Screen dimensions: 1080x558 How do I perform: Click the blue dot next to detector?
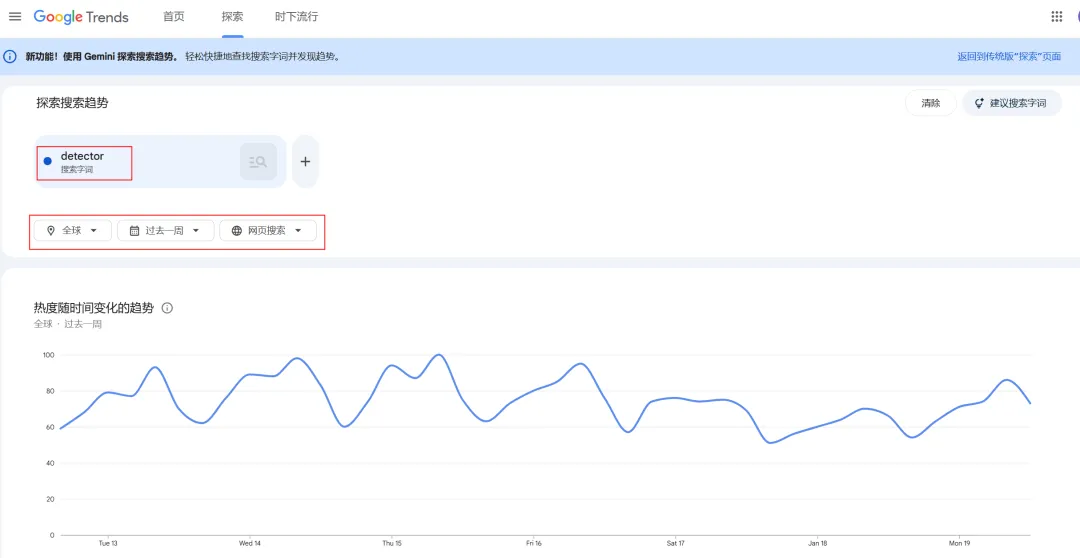(47, 162)
